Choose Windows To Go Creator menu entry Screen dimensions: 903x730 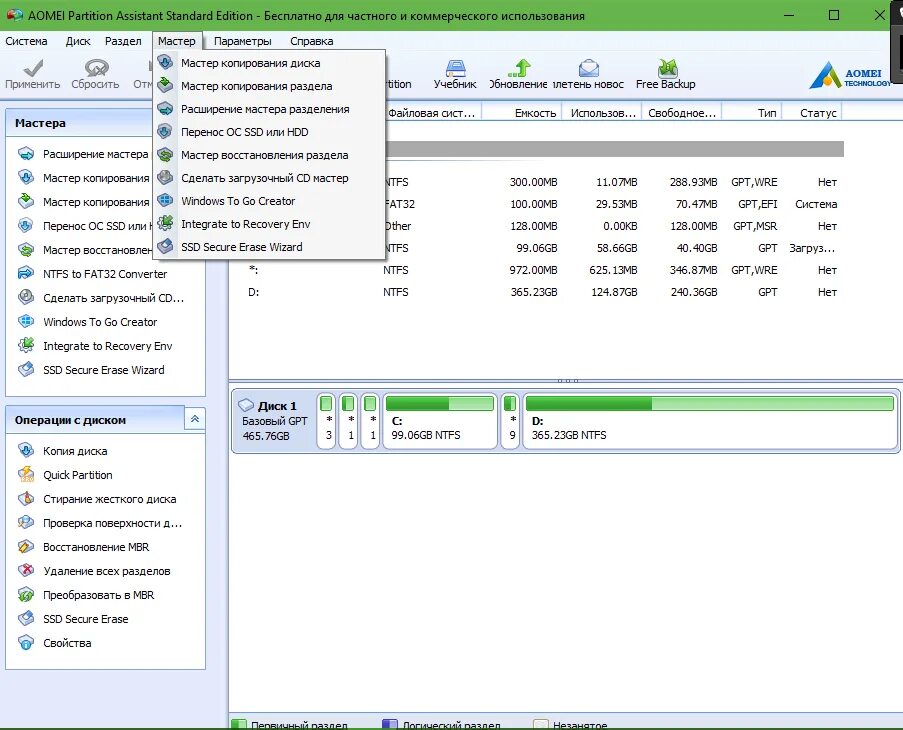pyautogui.click(x=270, y=201)
